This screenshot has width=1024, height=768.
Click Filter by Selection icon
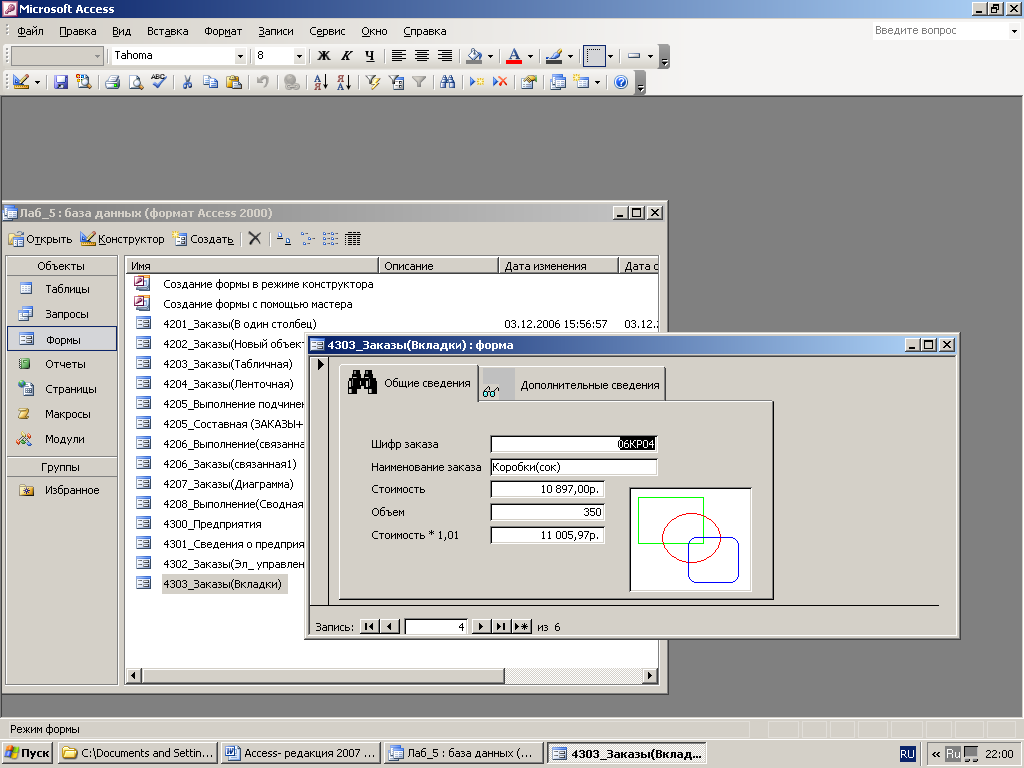pos(372,82)
